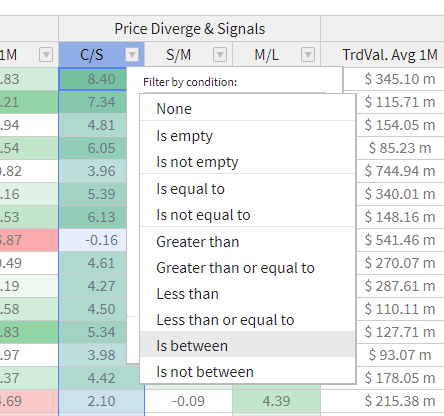Click the $ 148.16 m trade value cell

pyautogui.click(x=400, y=217)
